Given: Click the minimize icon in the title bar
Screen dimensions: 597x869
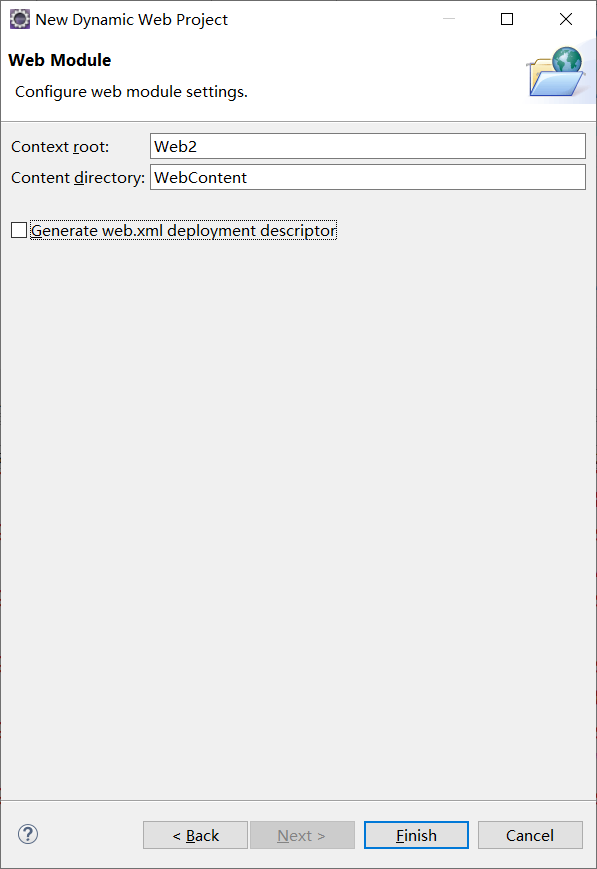Looking at the screenshot, I should coord(449,19).
